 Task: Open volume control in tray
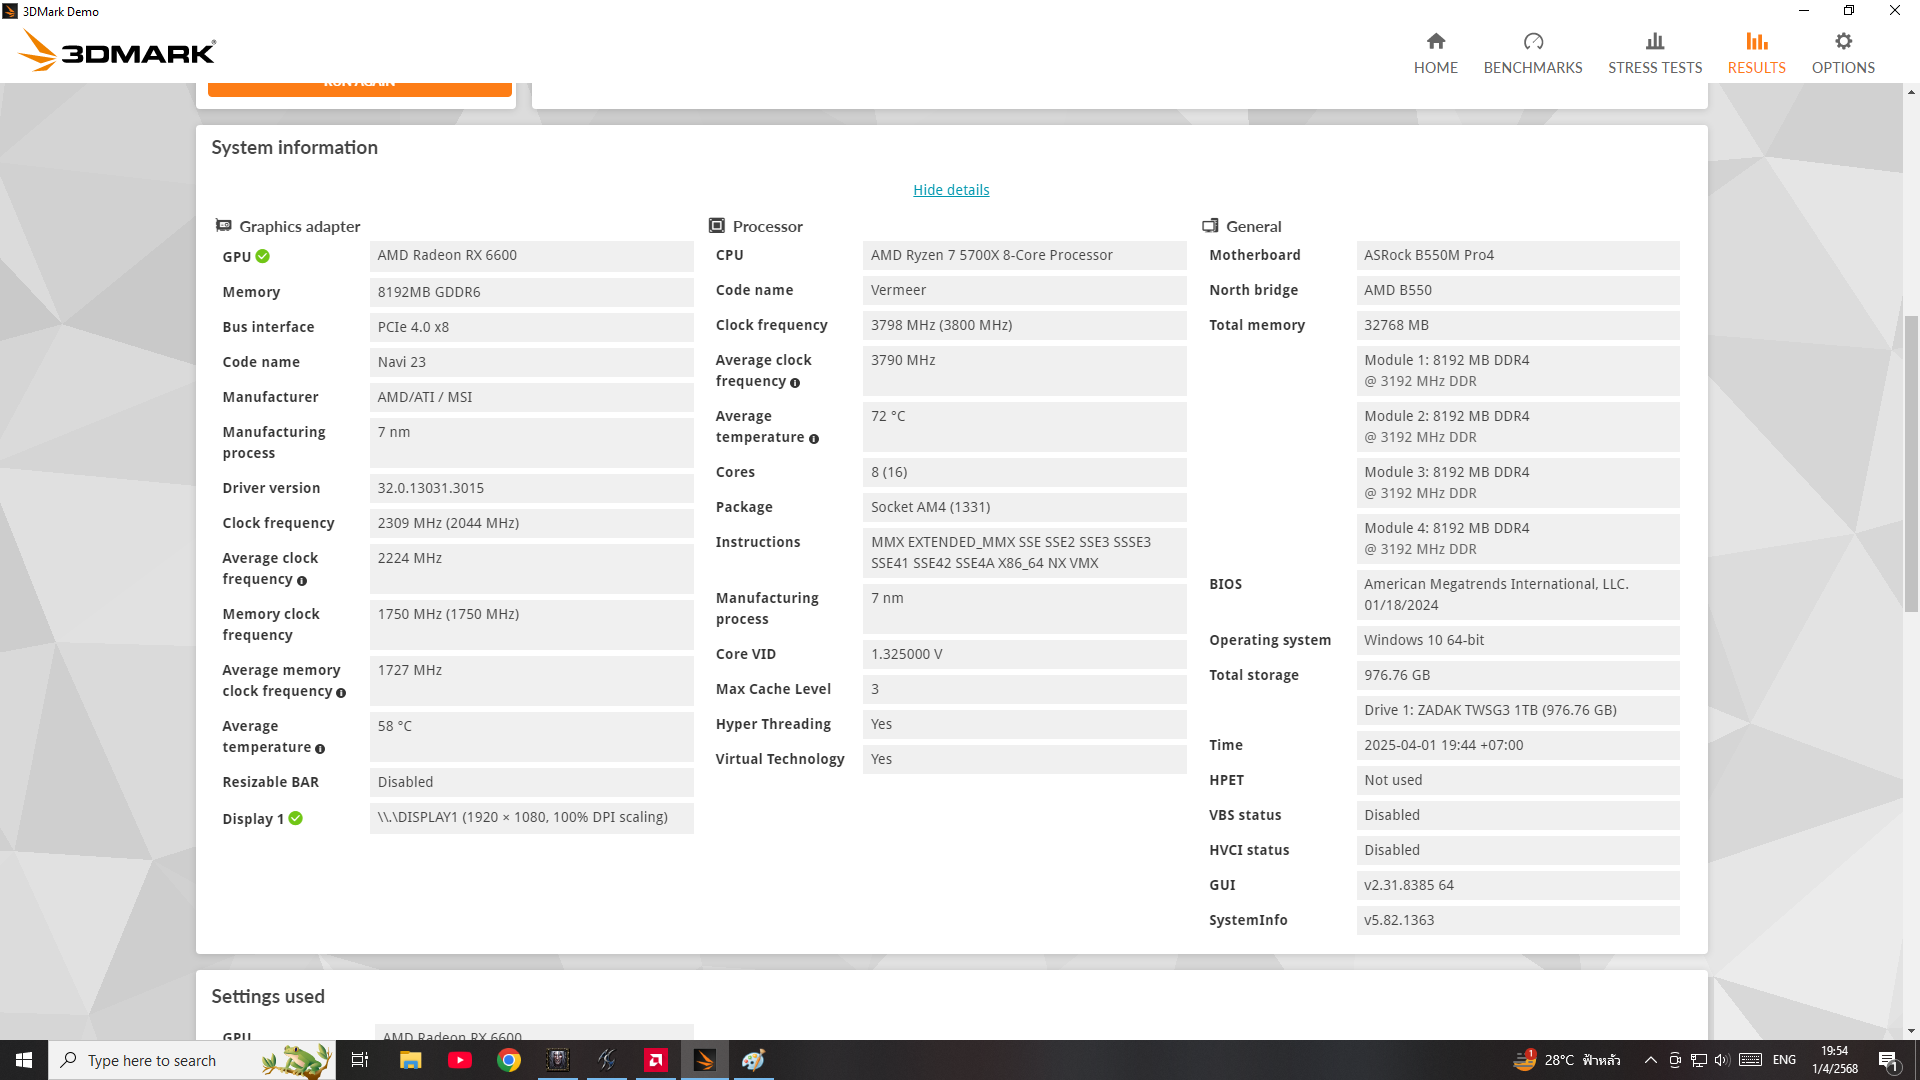point(1722,1060)
